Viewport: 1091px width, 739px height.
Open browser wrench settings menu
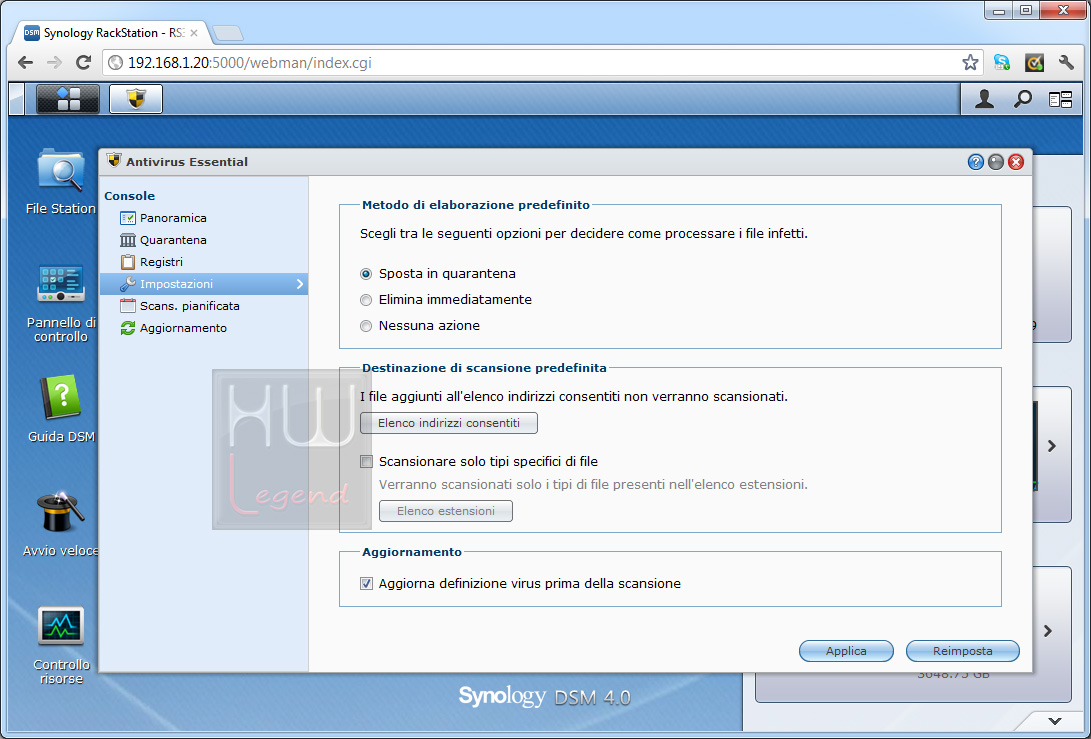[1066, 63]
